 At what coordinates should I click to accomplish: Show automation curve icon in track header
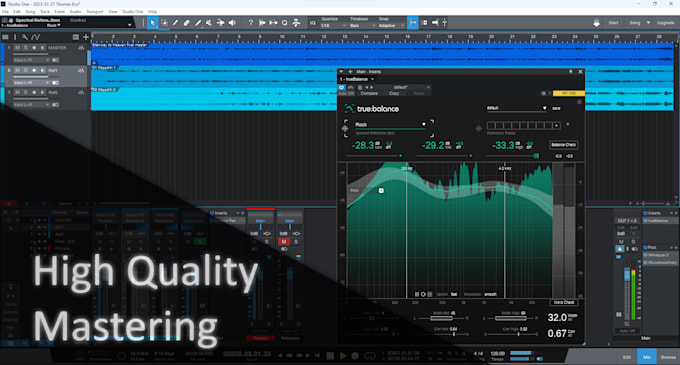click(36, 37)
